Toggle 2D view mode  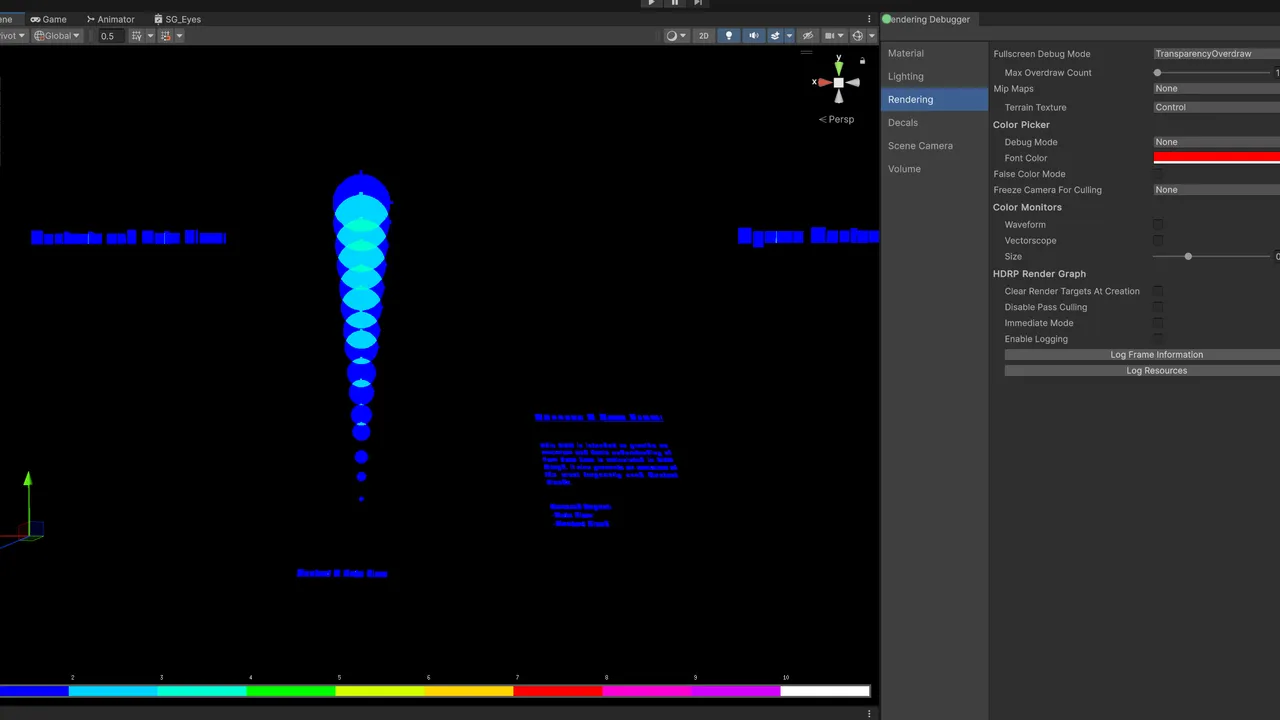pyautogui.click(x=704, y=36)
